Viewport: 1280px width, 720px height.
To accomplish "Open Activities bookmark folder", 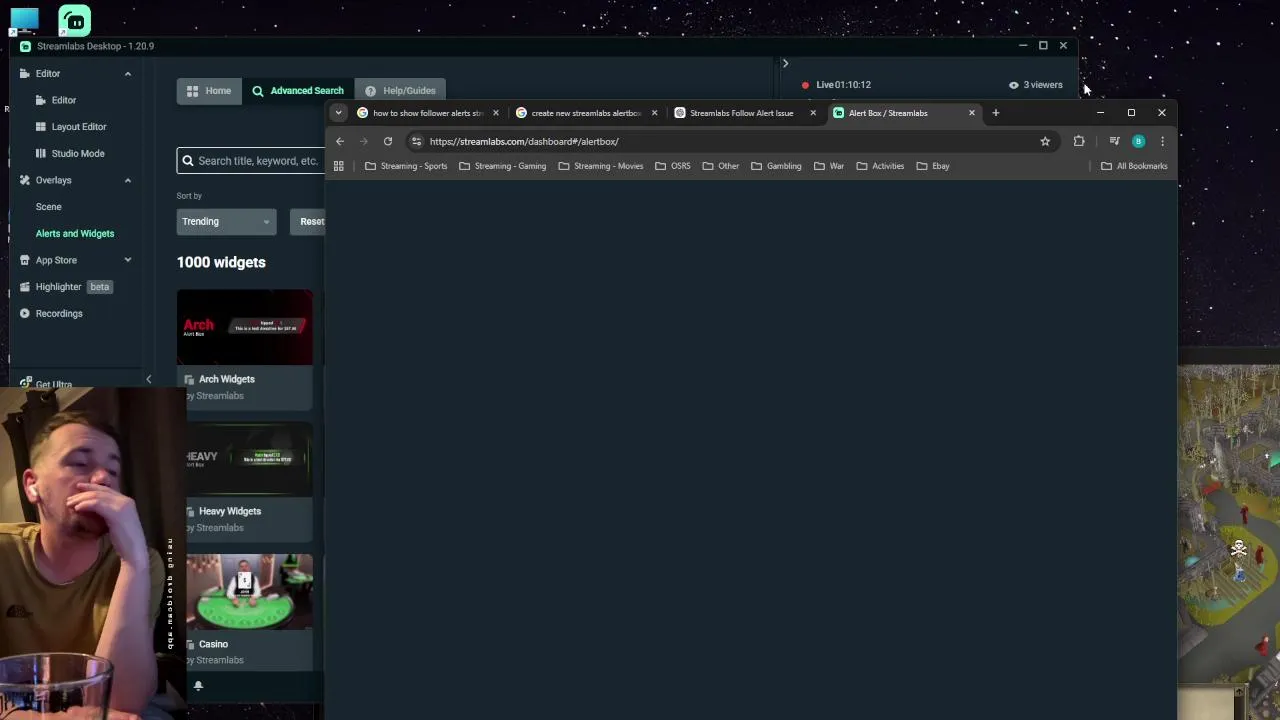I will (881, 166).
